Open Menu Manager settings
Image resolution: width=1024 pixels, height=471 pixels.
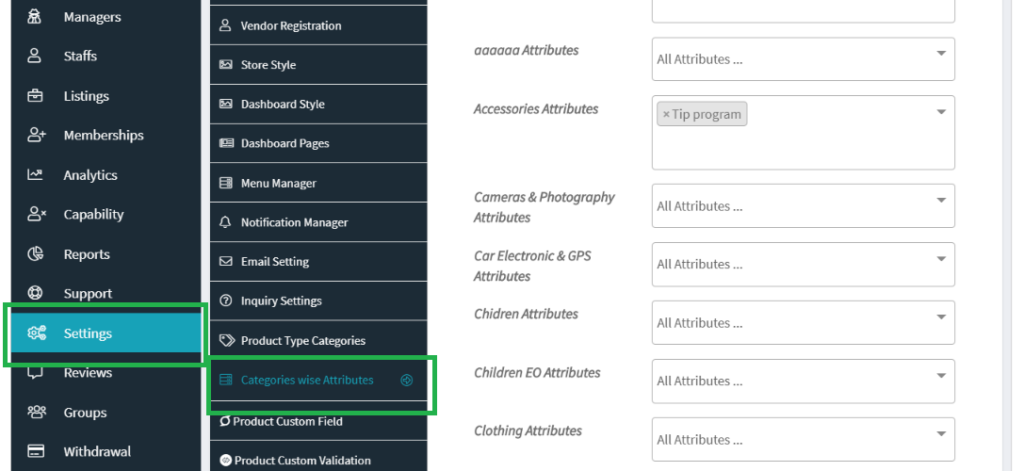[318, 183]
